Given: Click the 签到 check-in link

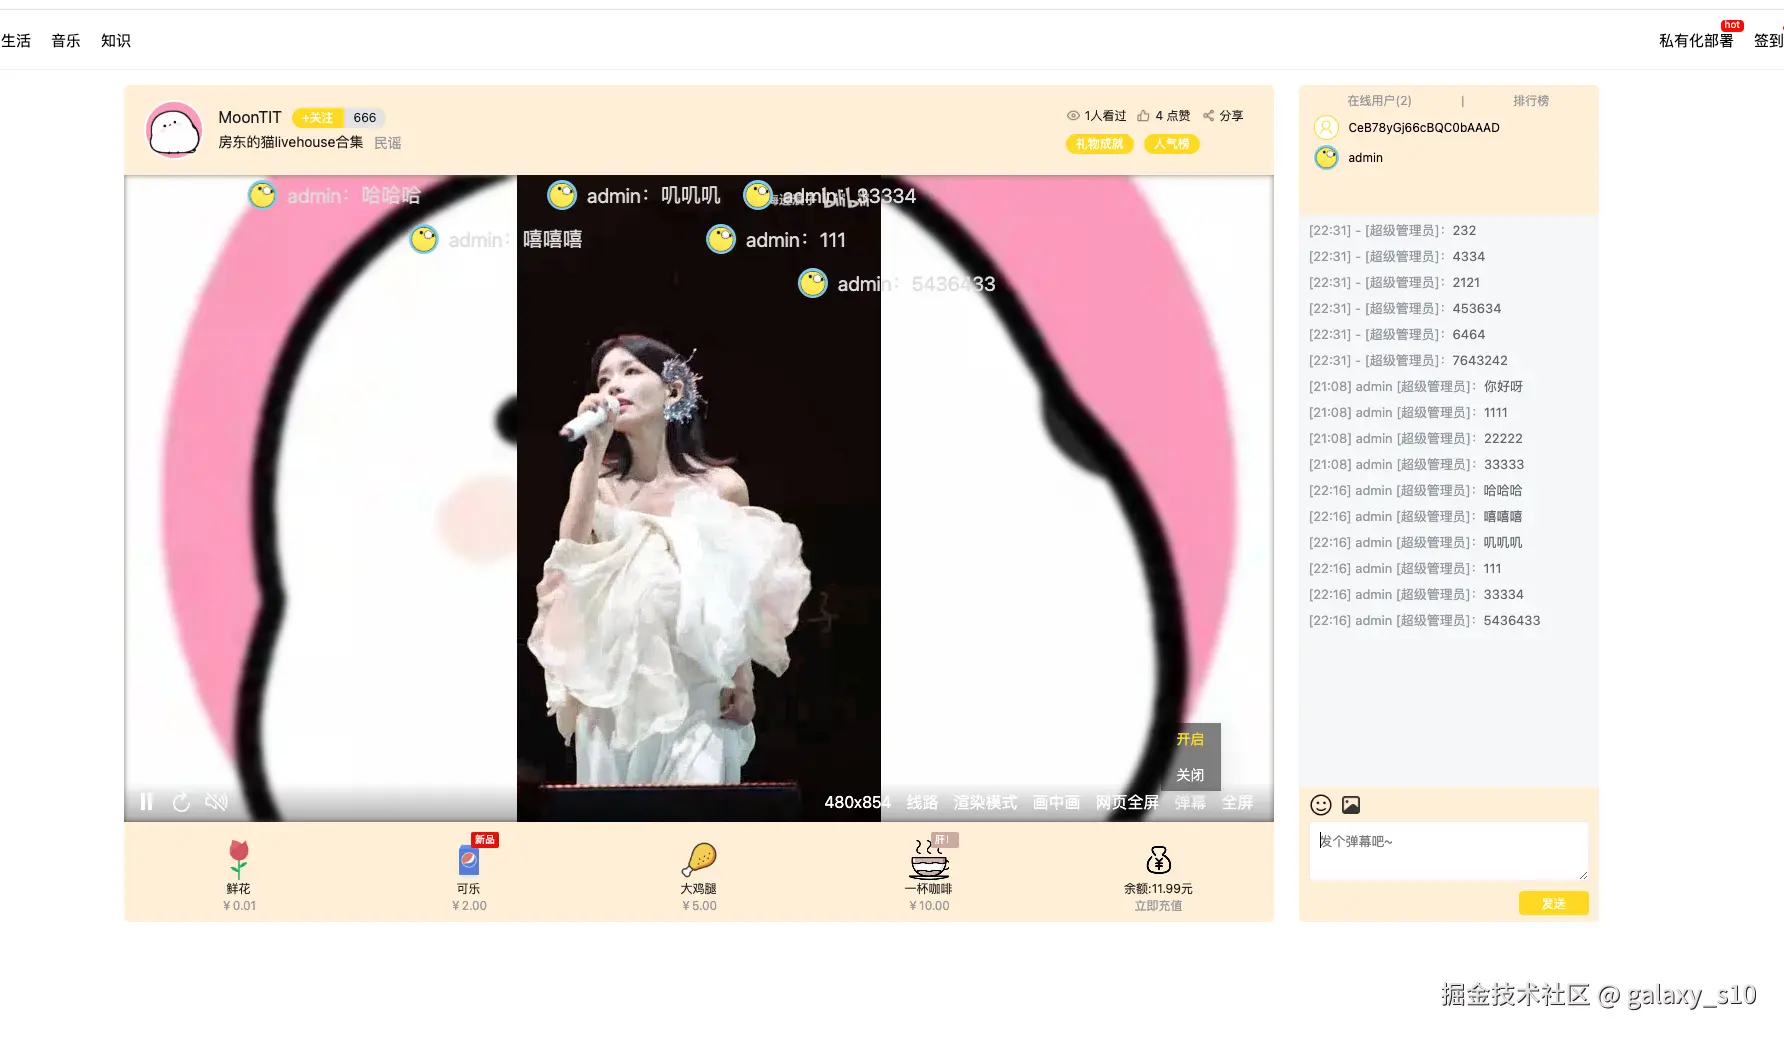Looking at the screenshot, I should 1768,41.
